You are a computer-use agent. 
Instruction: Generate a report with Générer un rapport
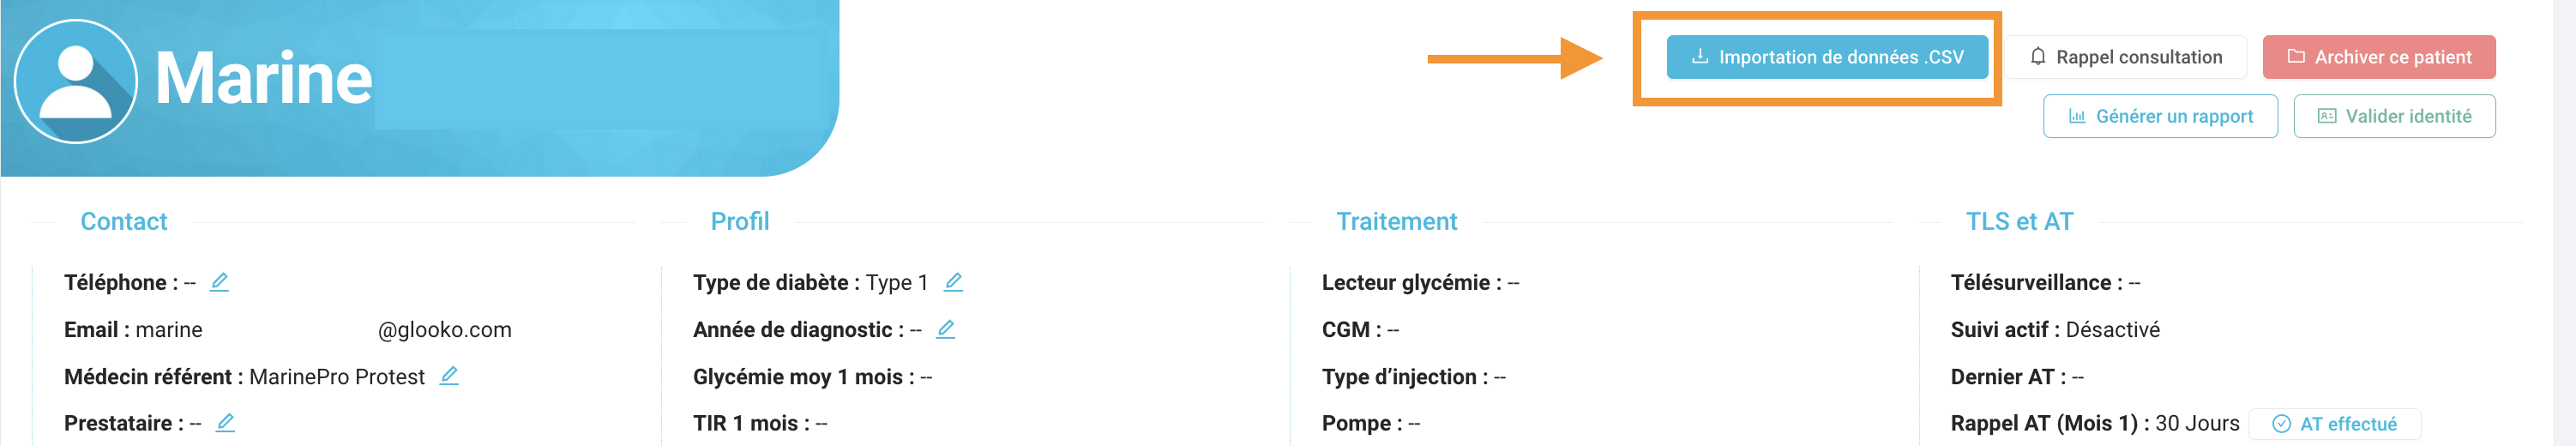point(2160,116)
